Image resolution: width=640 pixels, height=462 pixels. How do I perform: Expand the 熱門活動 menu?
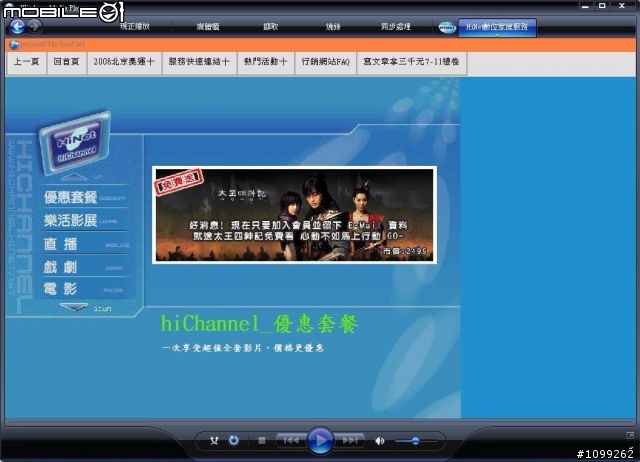pos(266,62)
